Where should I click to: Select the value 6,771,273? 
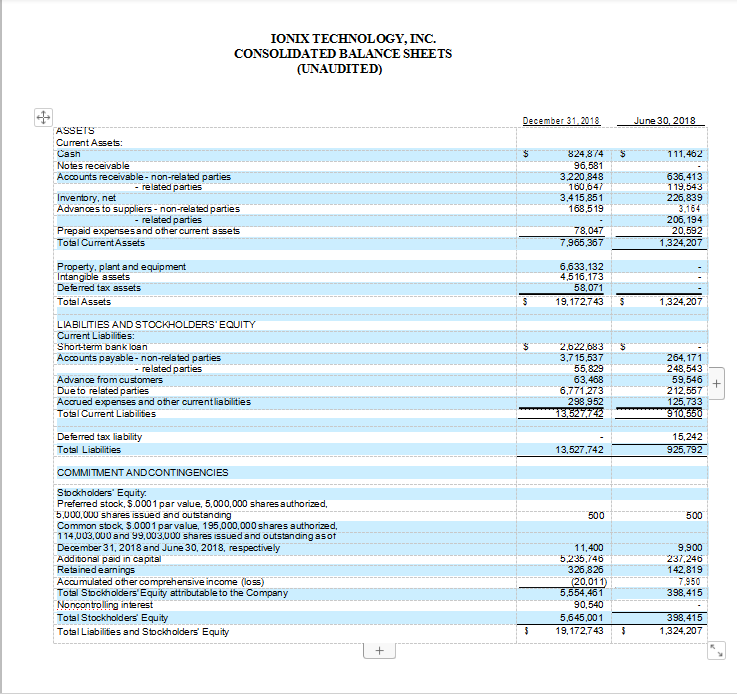pos(581,391)
